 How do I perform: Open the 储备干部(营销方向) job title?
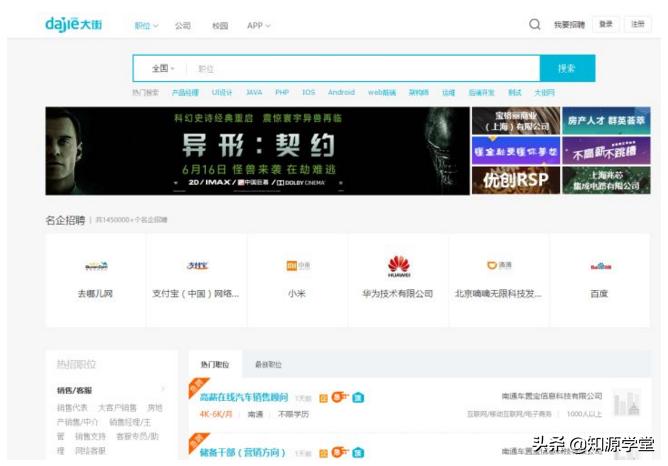242,452
